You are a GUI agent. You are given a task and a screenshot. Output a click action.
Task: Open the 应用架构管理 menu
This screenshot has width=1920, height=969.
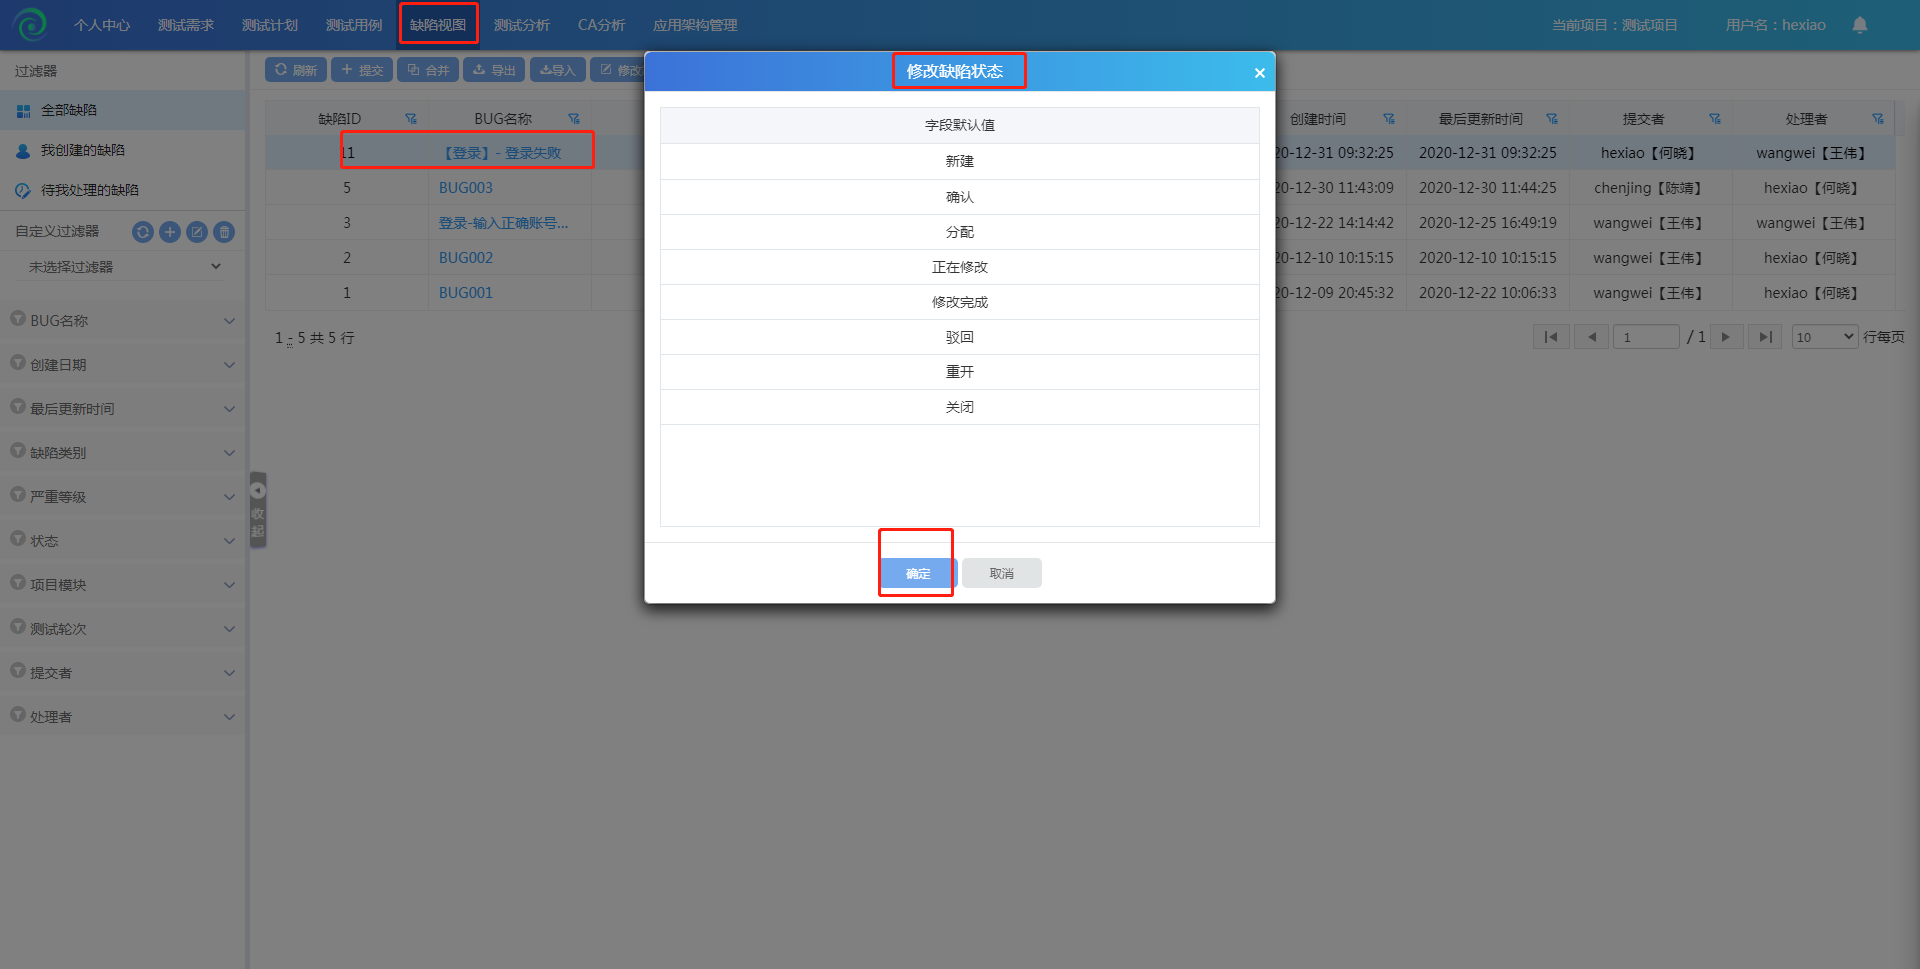[695, 25]
